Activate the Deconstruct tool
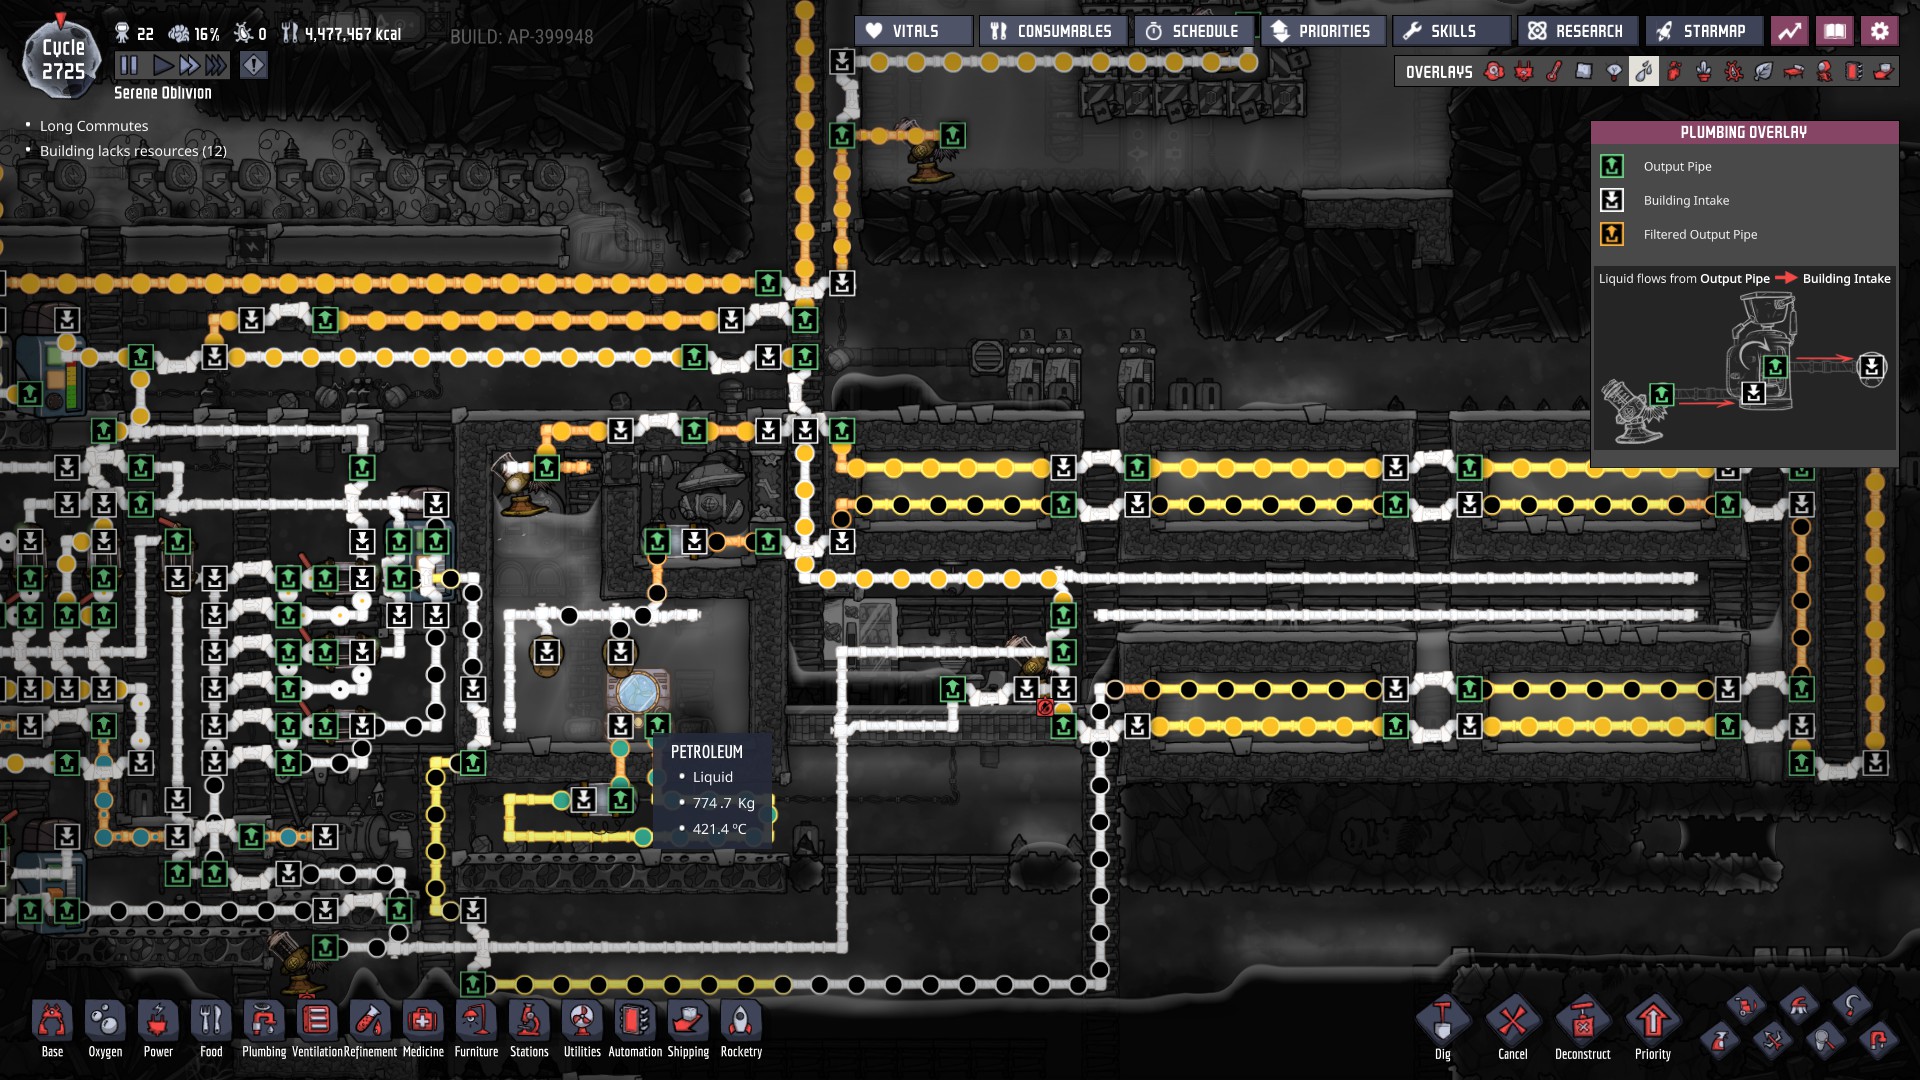1920x1080 pixels. click(x=1582, y=1022)
